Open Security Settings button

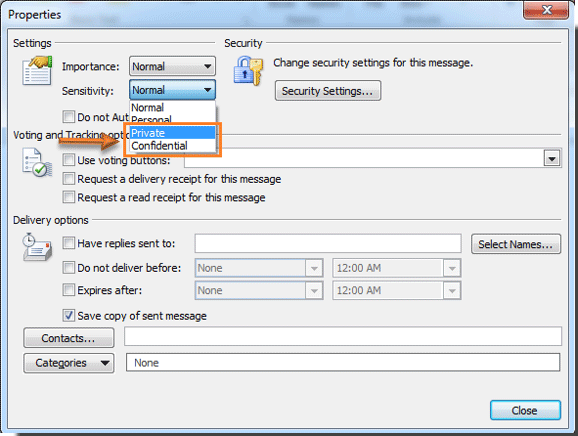tap(328, 91)
